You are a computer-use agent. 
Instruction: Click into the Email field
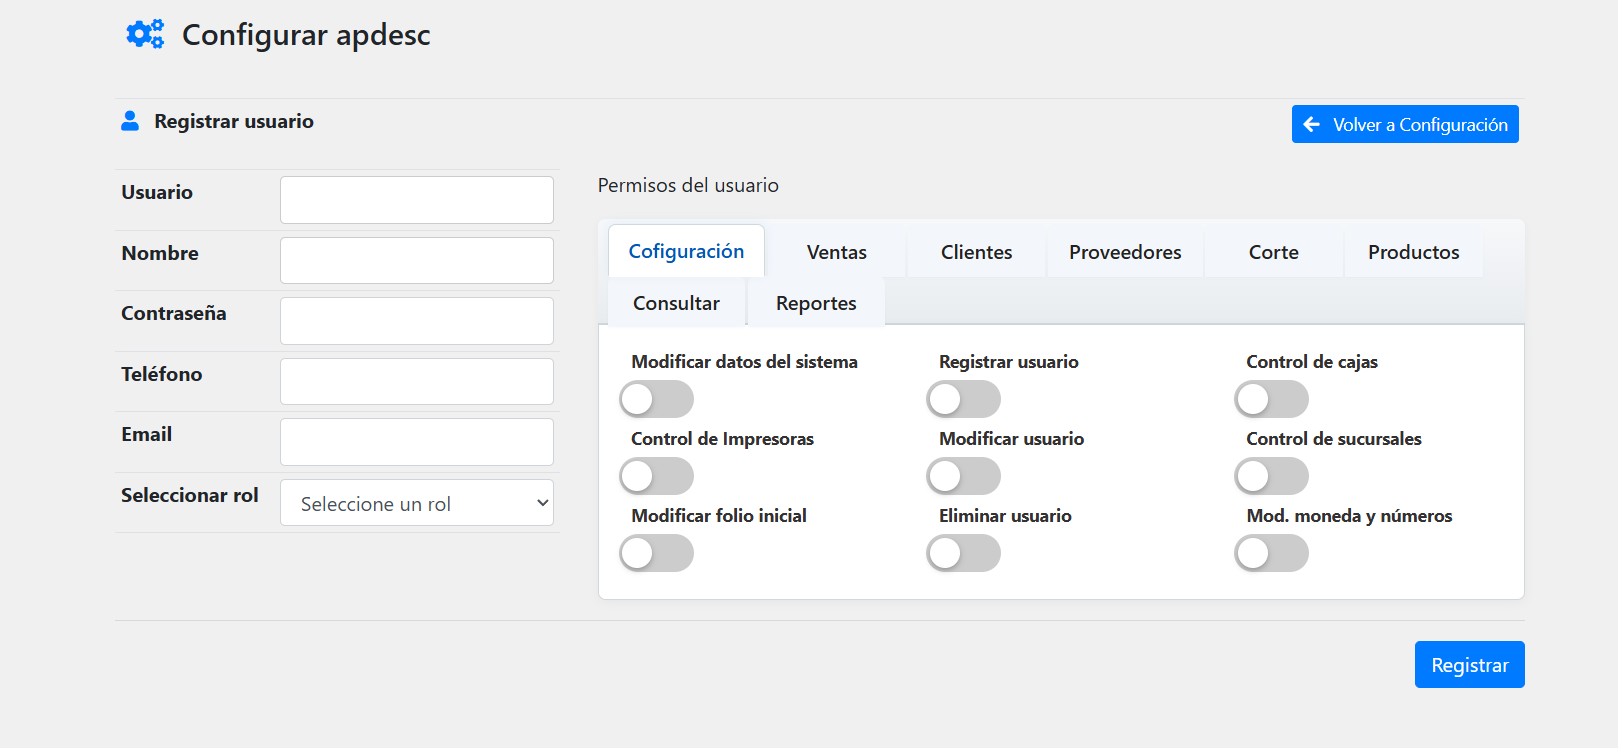pos(417,442)
